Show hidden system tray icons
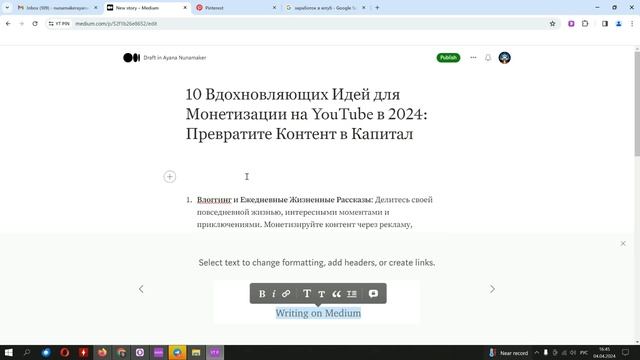Image resolution: width=640 pixels, height=360 pixels. [x=536, y=353]
